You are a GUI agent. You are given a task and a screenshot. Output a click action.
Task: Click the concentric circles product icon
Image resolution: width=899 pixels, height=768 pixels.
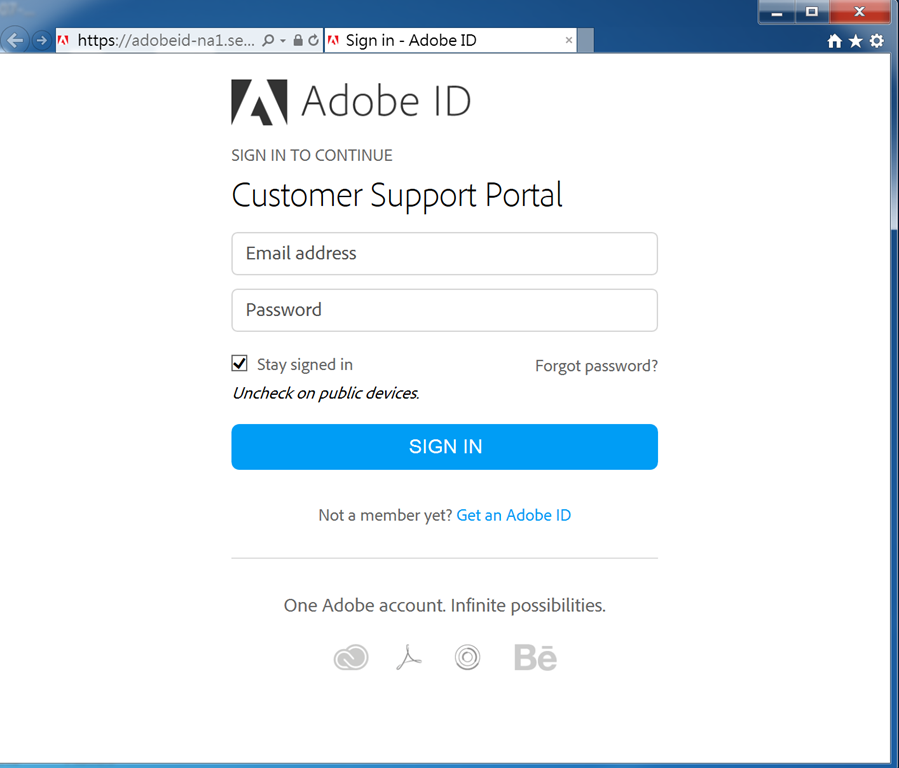tap(467, 657)
